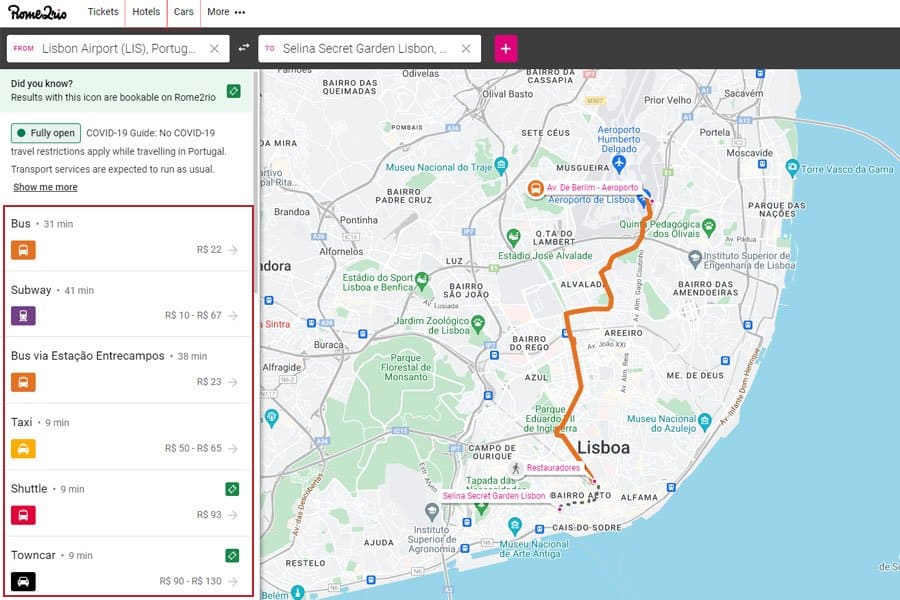
Task: Swap origin and destination arrows
Action: point(244,48)
